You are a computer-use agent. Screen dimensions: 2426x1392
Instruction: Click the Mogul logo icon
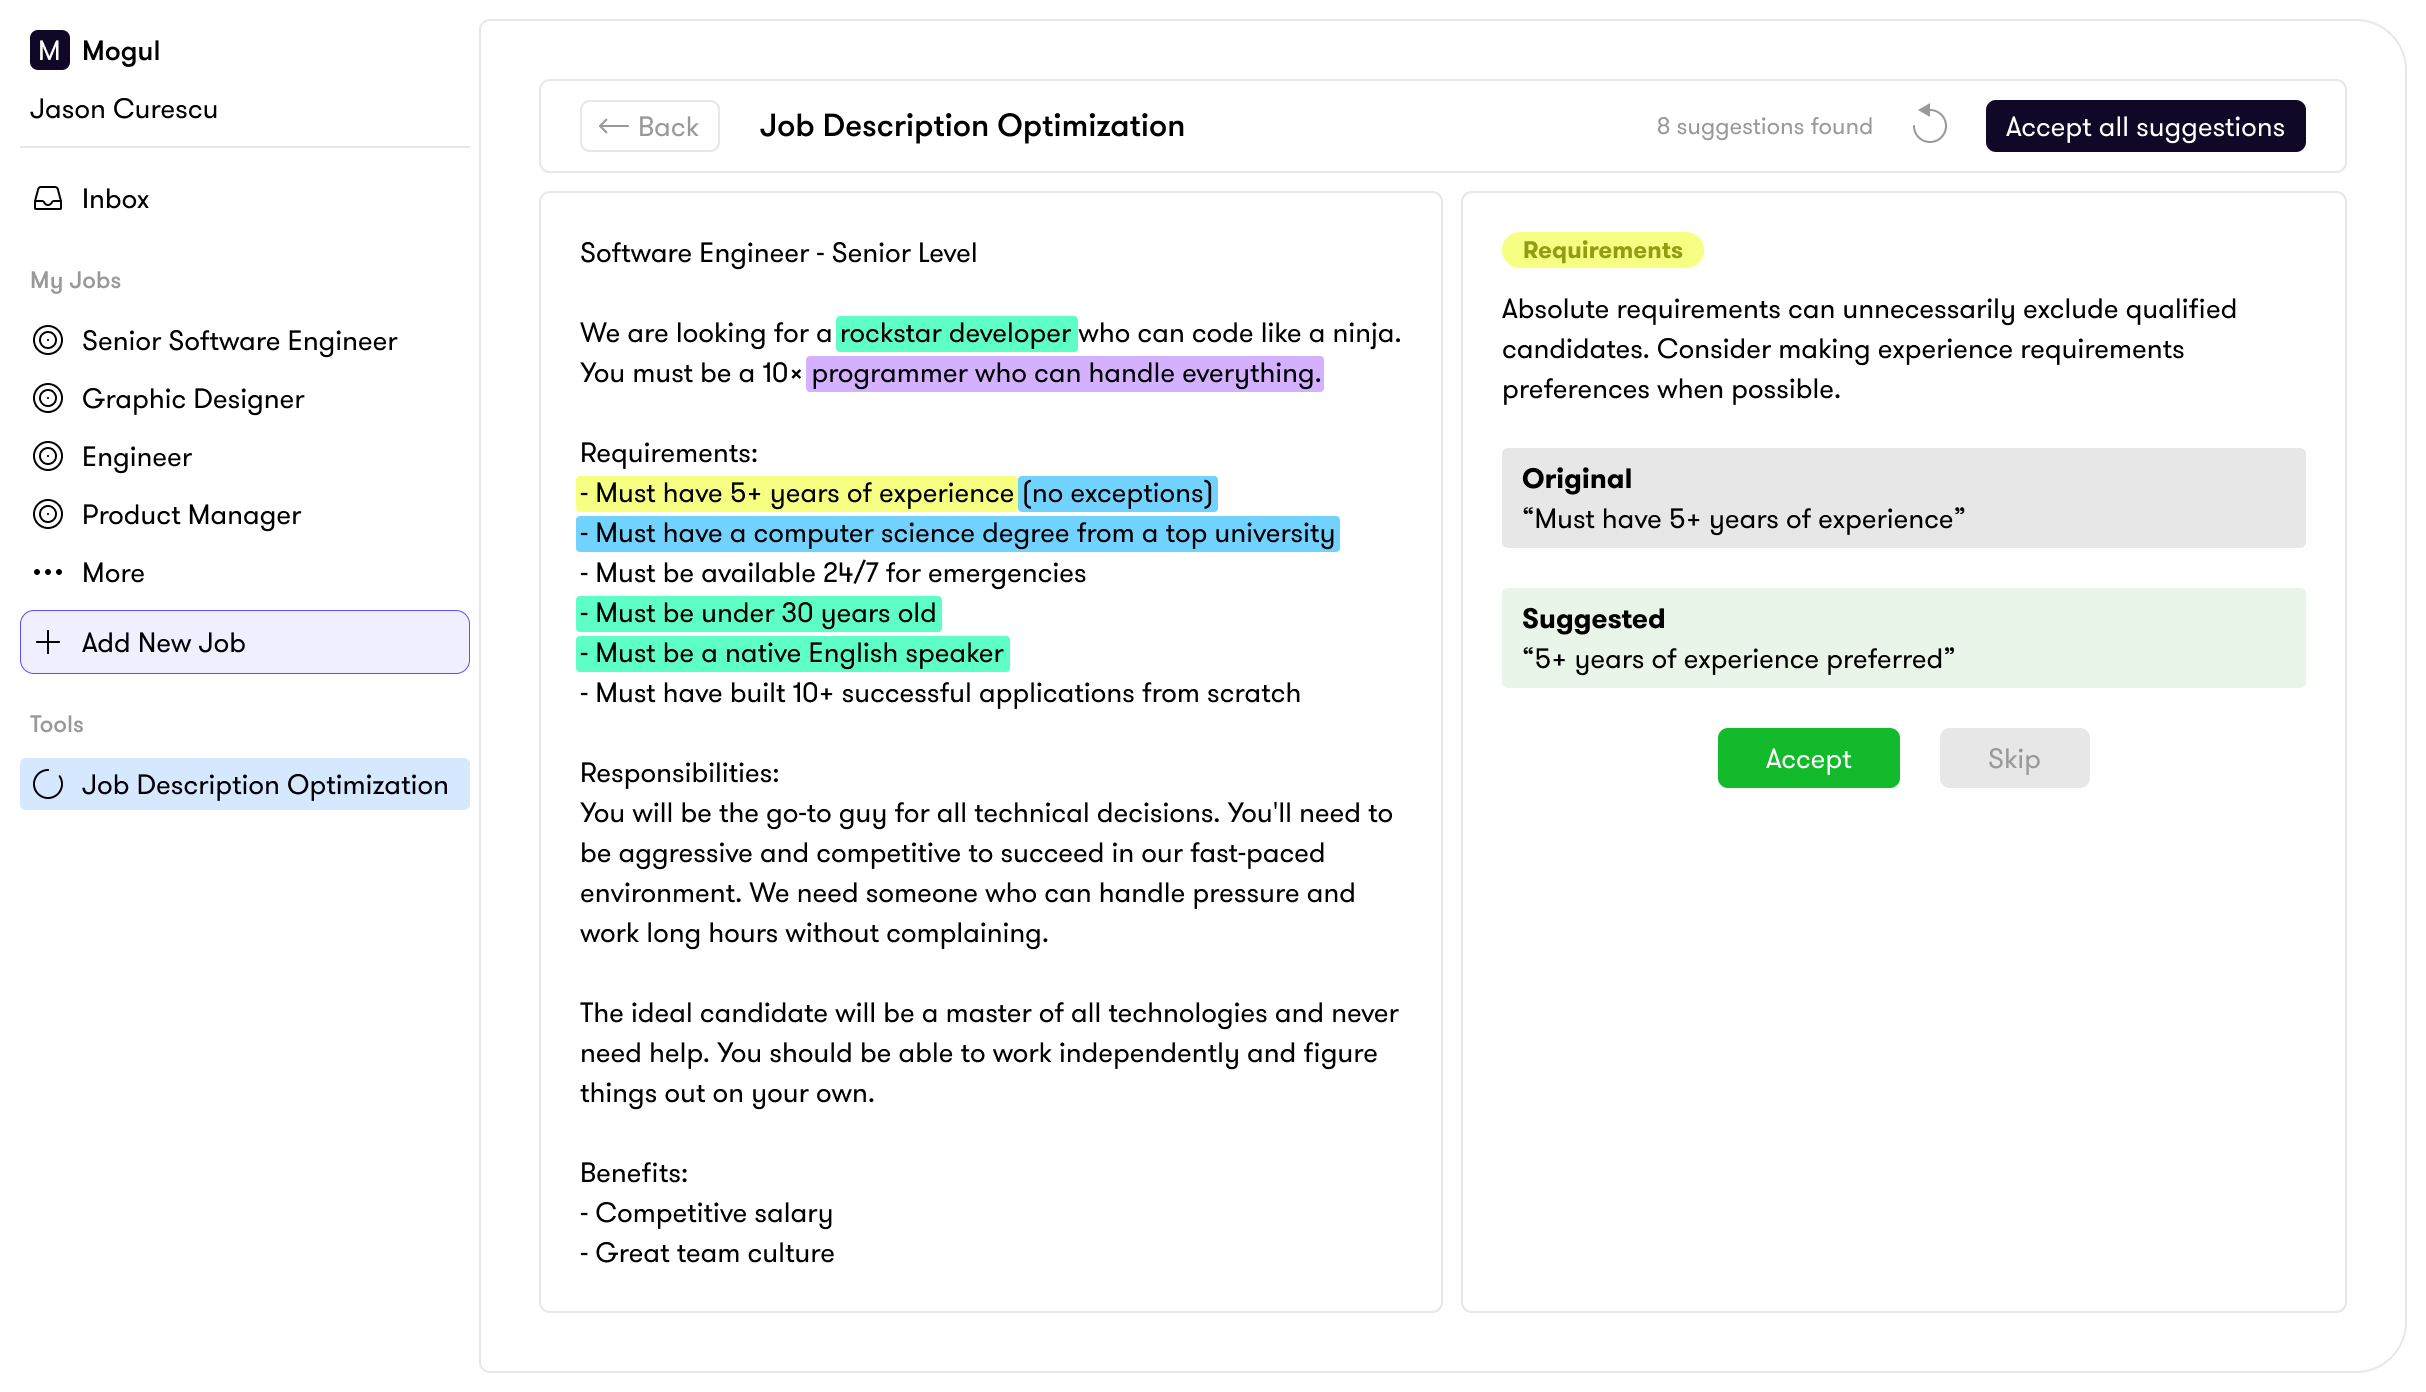click(50, 49)
